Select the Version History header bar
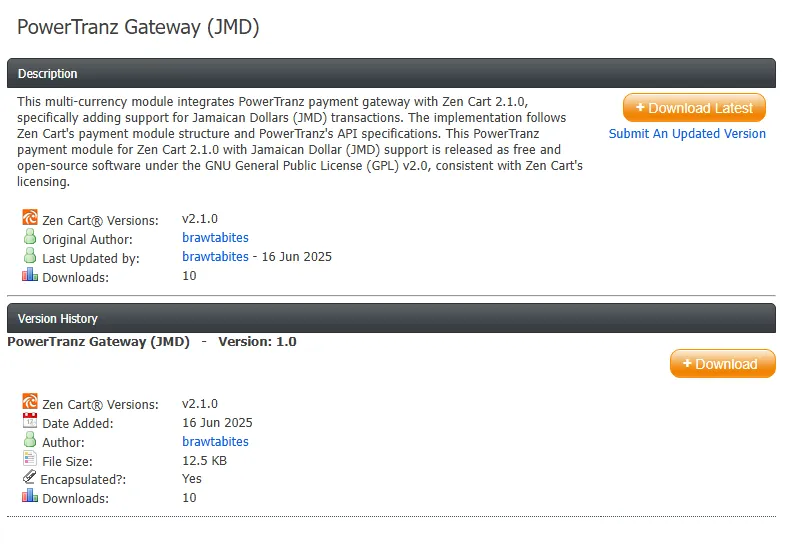Viewport: 791px width, 549px height. (x=391, y=318)
